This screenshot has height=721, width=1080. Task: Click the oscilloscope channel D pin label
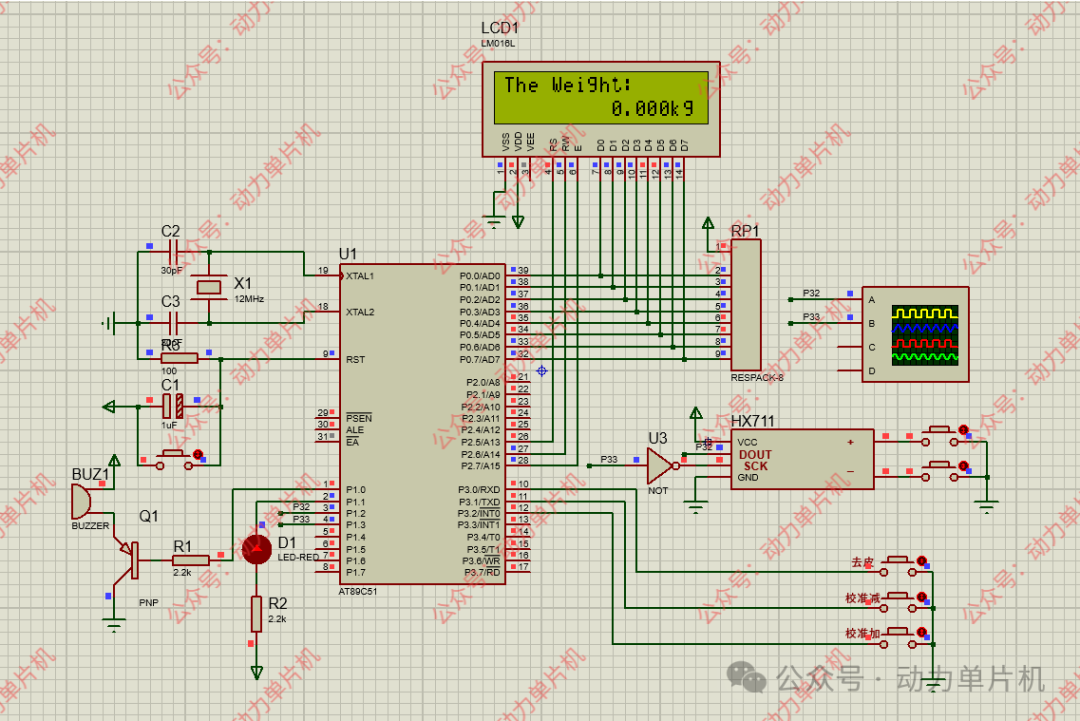871,370
